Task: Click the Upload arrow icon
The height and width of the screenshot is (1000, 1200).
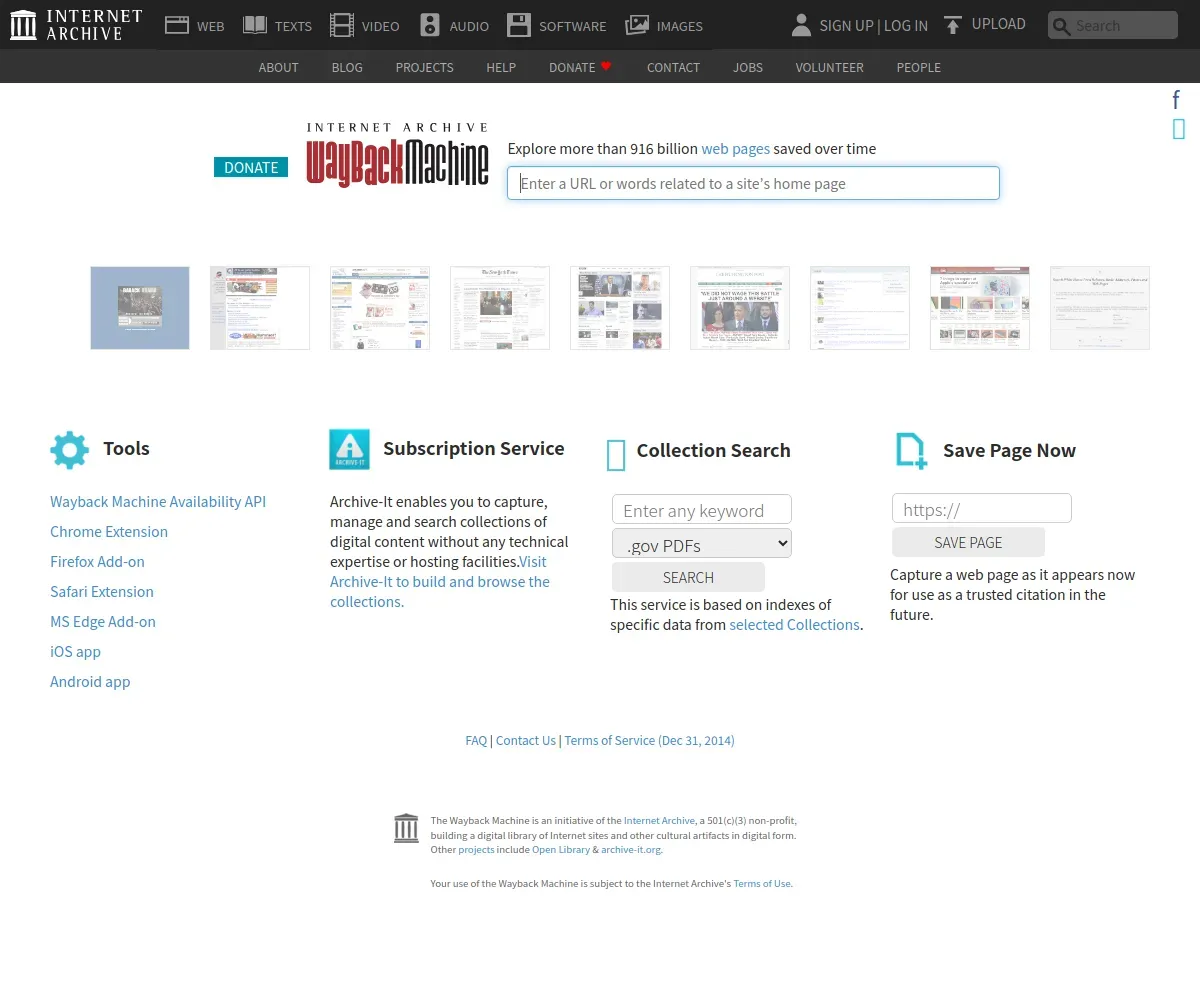Action: click(953, 25)
